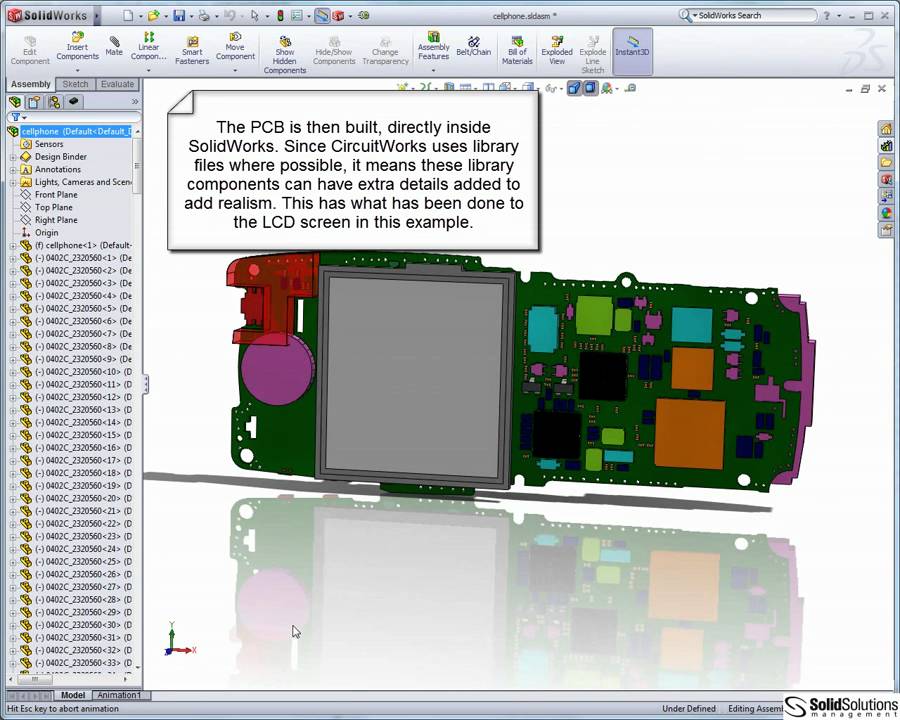Click the Explode Line Sketch button
The width and height of the screenshot is (900, 720).
592,55
